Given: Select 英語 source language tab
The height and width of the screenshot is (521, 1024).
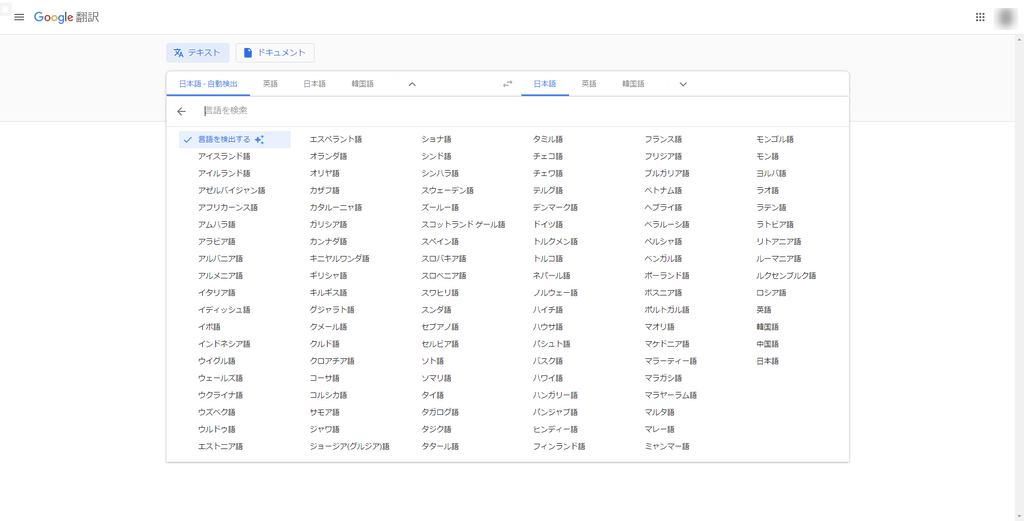Looking at the screenshot, I should (x=270, y=84).
